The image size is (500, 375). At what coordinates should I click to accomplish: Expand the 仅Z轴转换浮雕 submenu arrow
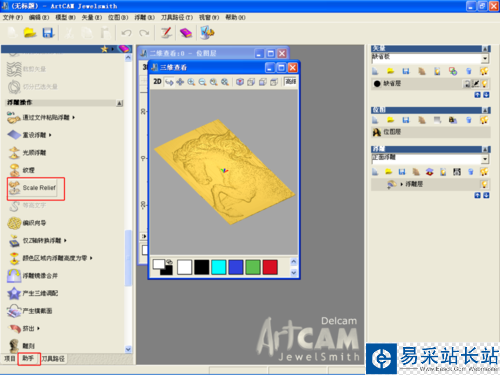65,240
